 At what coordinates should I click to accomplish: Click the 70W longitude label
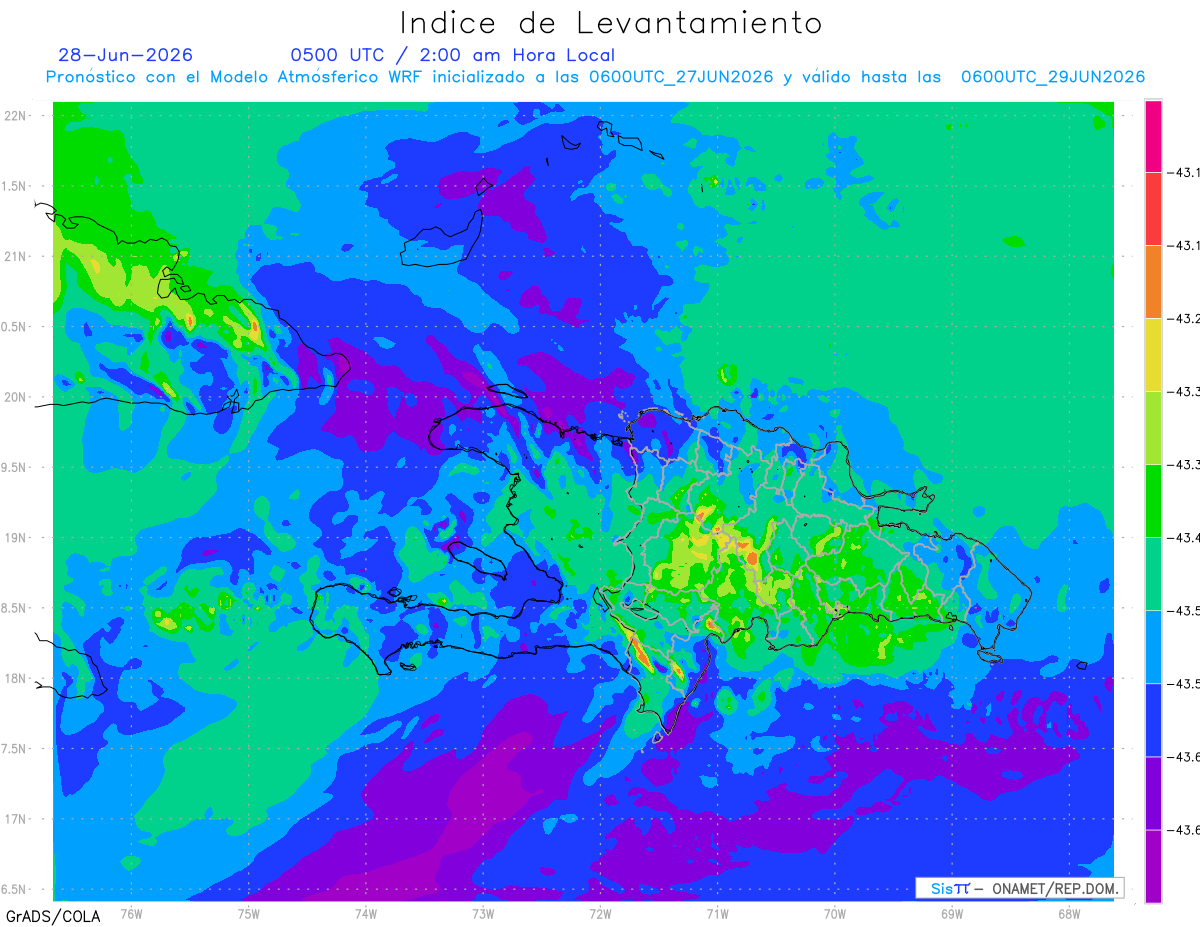(835, 913)
